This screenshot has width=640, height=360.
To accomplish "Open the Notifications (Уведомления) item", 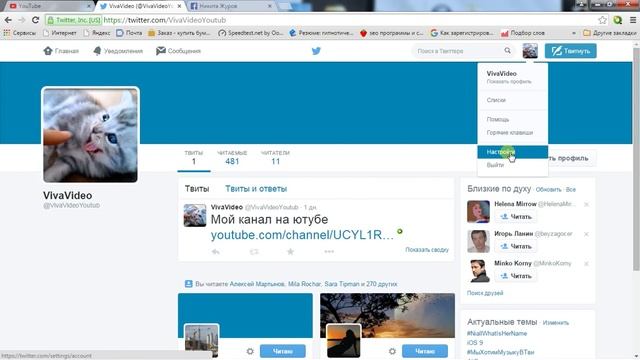I will point(118,51).
